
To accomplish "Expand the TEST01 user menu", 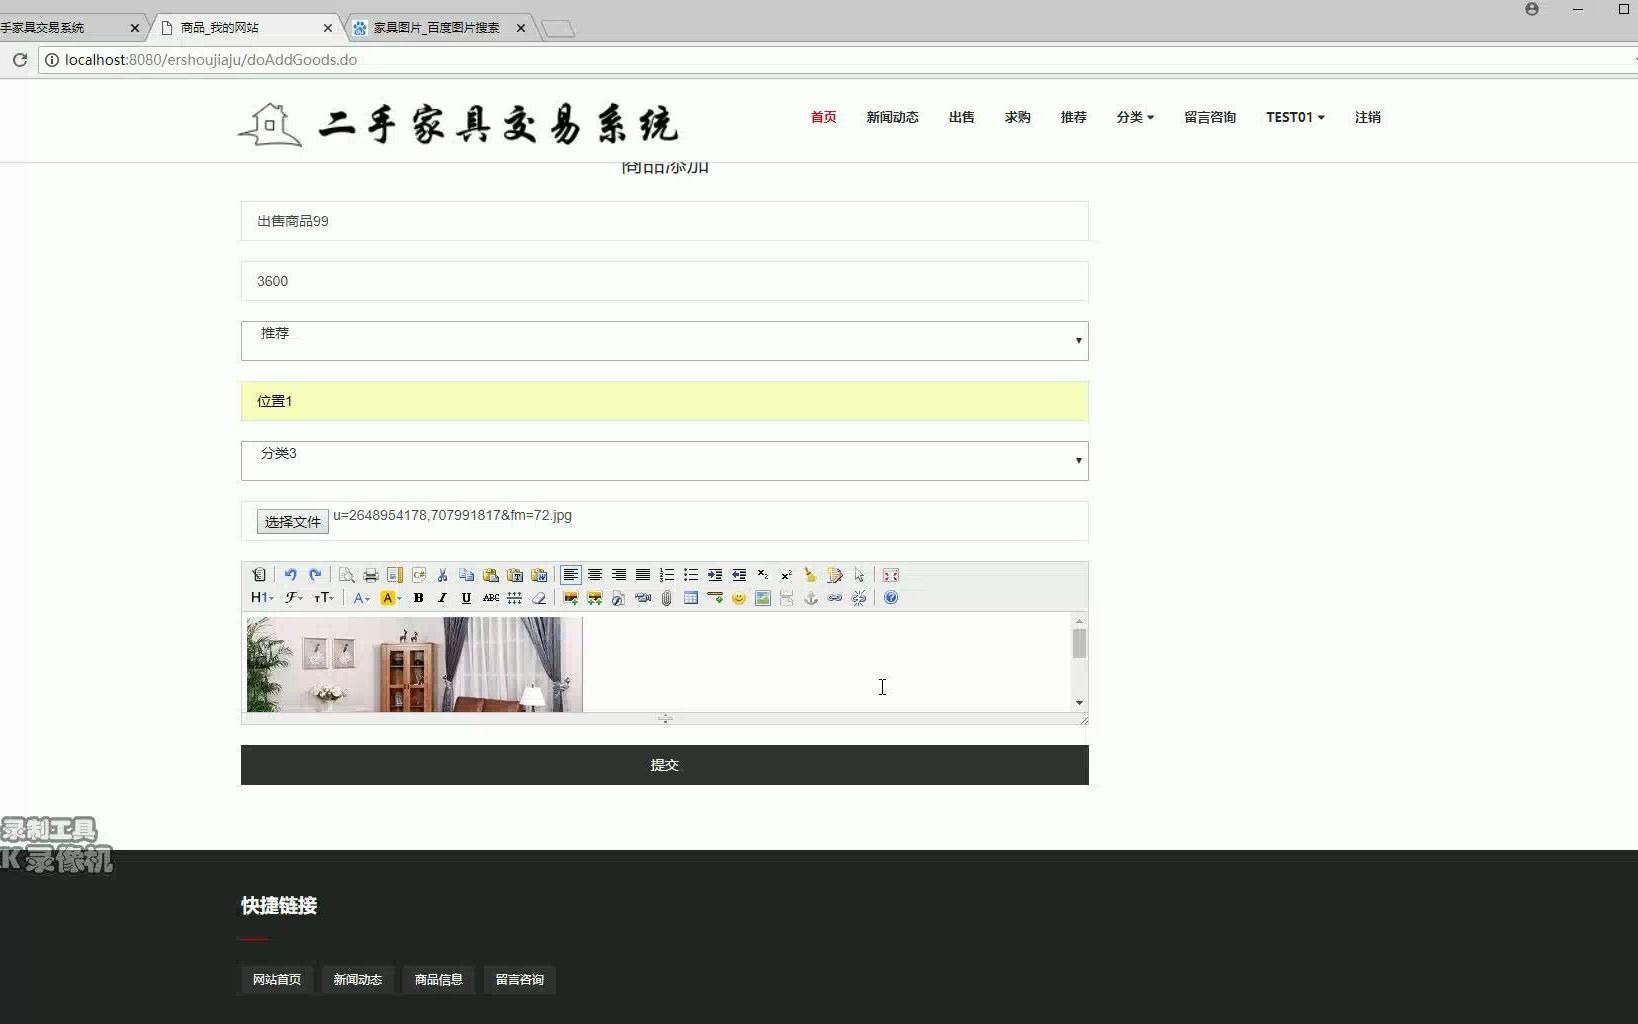I will pyautogui.click(x=1295, y=117).
